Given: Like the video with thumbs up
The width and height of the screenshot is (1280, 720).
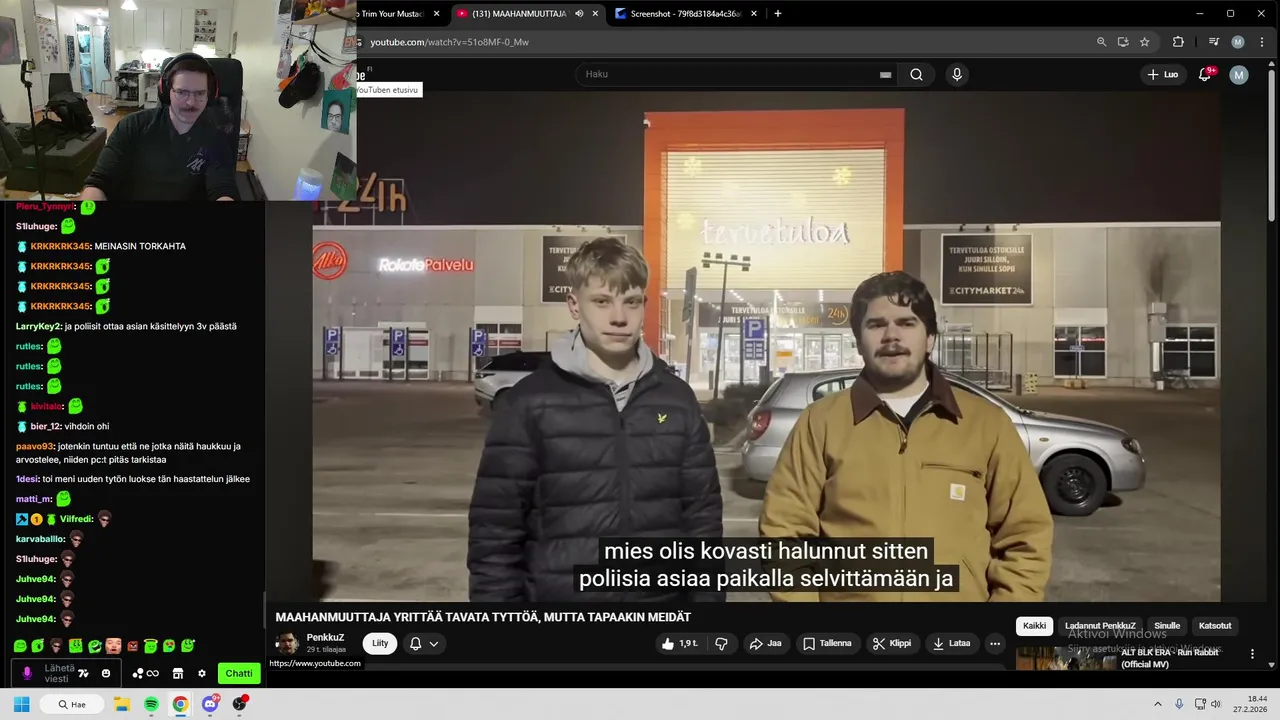Looking at the screenshot, I should [x=679, y=643].
